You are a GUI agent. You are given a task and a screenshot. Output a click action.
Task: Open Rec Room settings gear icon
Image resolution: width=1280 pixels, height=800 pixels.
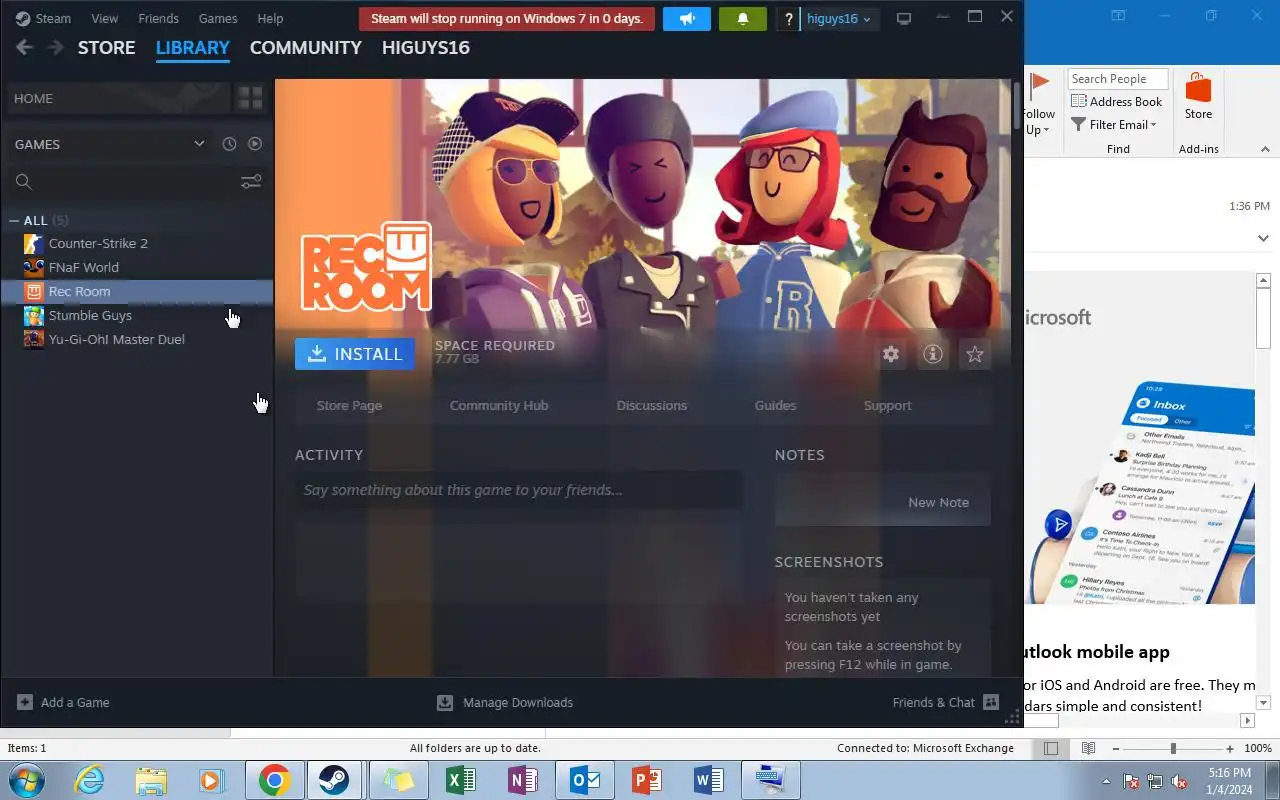(891, 354)
